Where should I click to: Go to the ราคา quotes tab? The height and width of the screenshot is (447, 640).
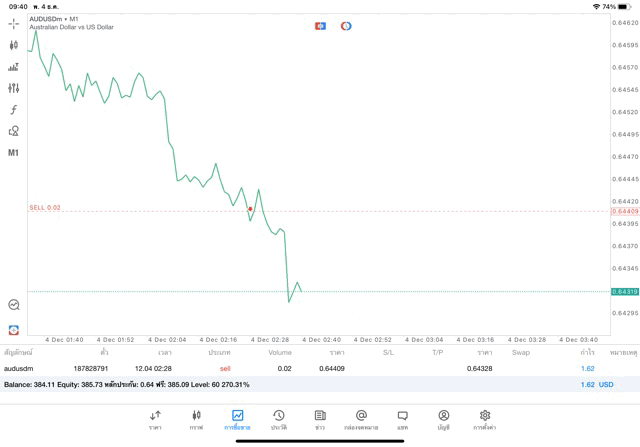155,420
